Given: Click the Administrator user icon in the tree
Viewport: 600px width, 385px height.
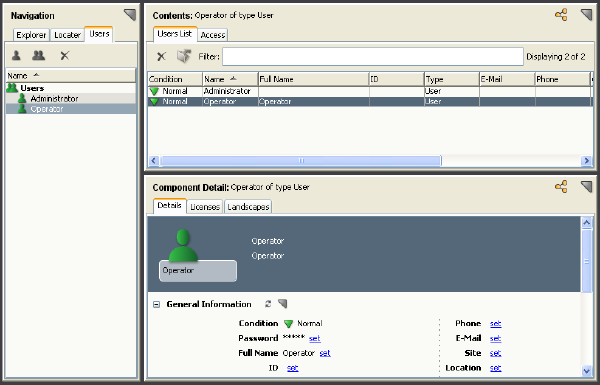Looking at the screenshot, I should coord(22,98).
